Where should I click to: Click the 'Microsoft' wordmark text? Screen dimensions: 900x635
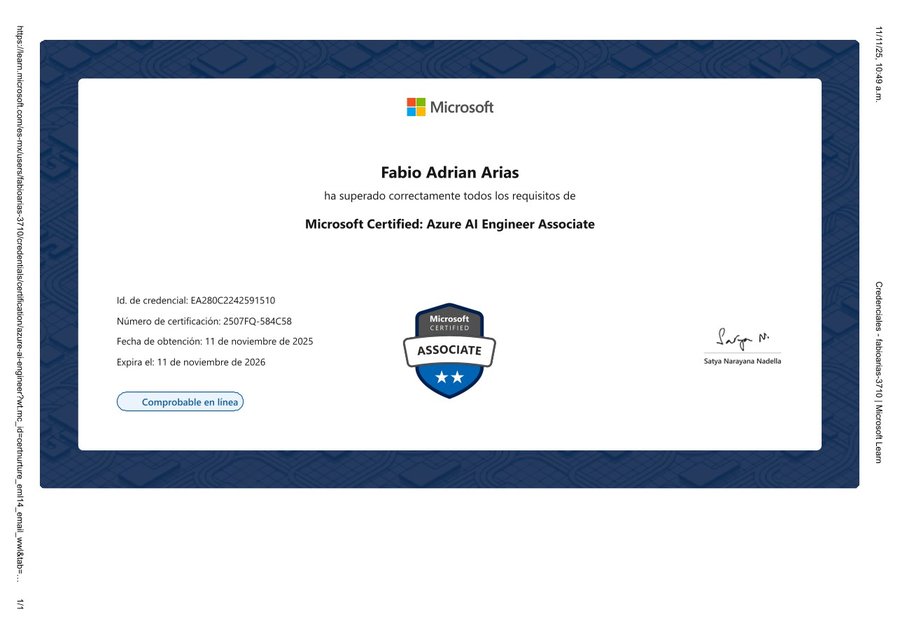click(x=461, y=107)
